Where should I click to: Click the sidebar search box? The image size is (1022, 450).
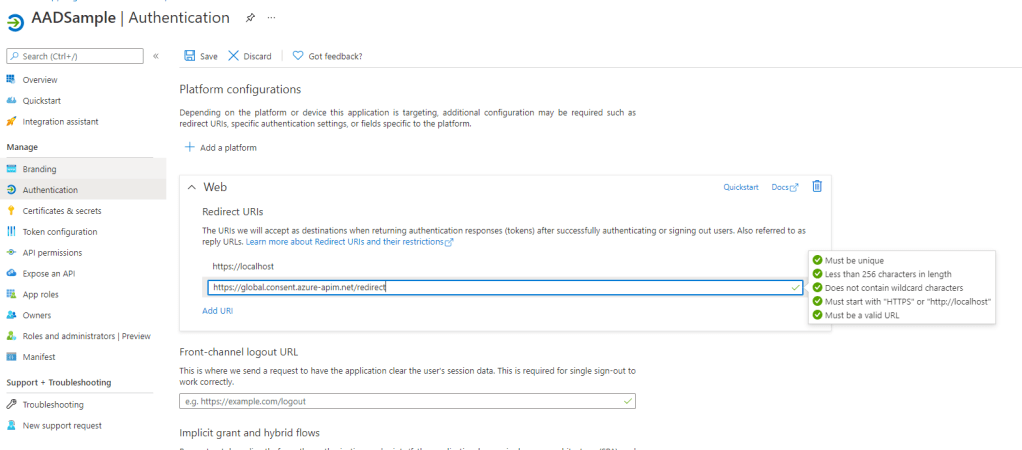point(75,56)
